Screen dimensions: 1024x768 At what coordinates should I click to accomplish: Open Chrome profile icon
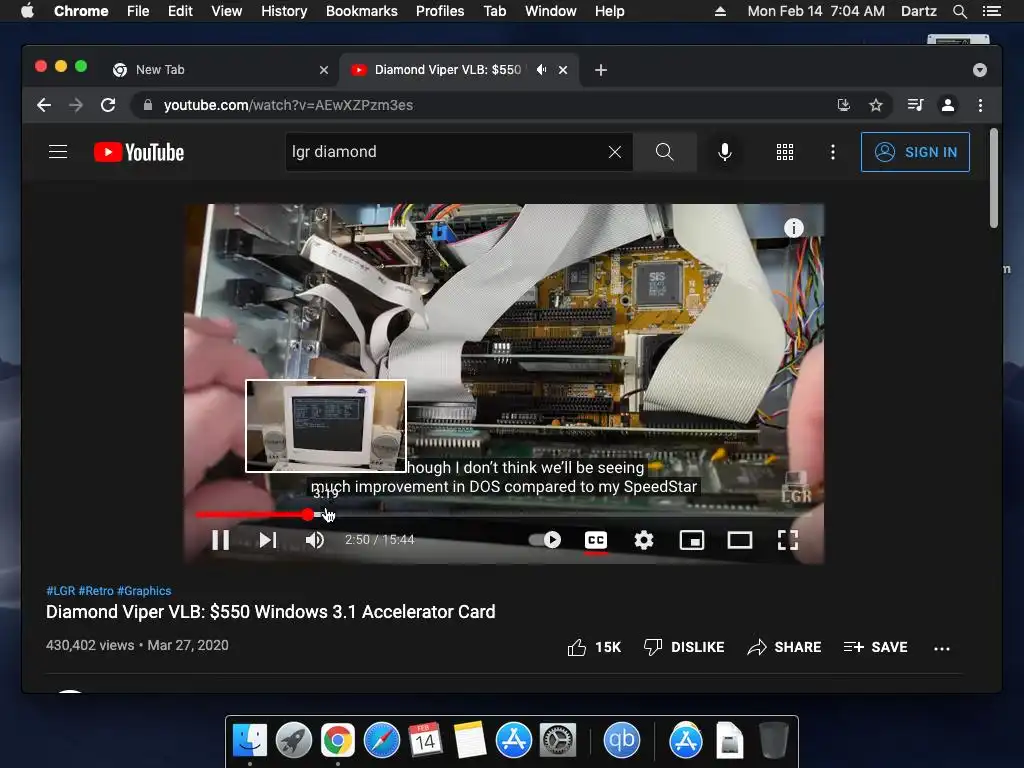coord(948,105)
